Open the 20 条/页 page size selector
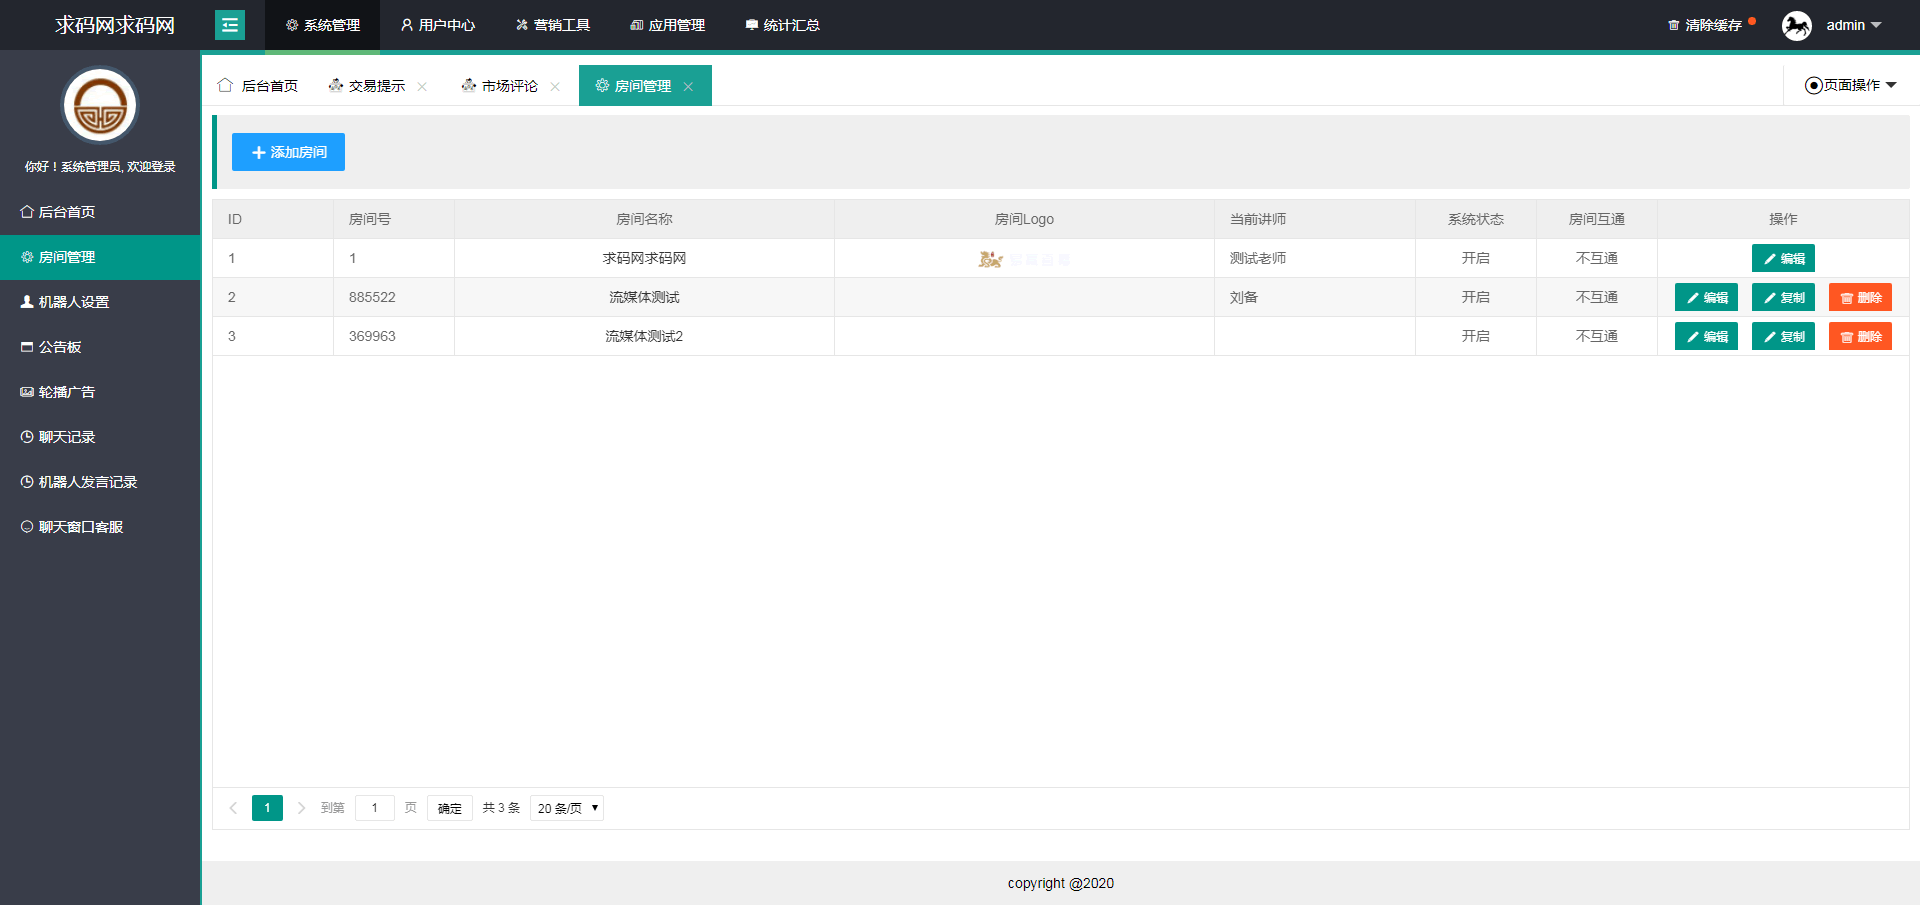 click(567, 808)
